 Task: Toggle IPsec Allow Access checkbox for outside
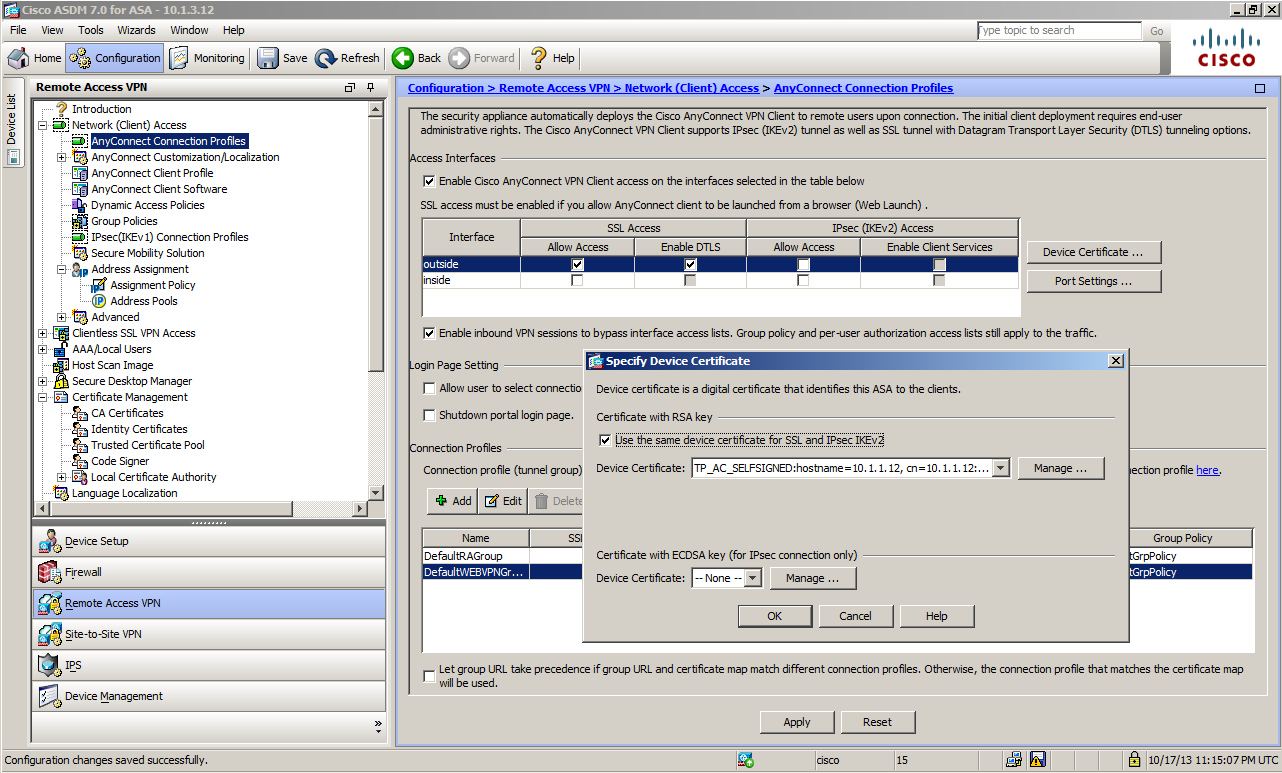[x=803, y=264]
